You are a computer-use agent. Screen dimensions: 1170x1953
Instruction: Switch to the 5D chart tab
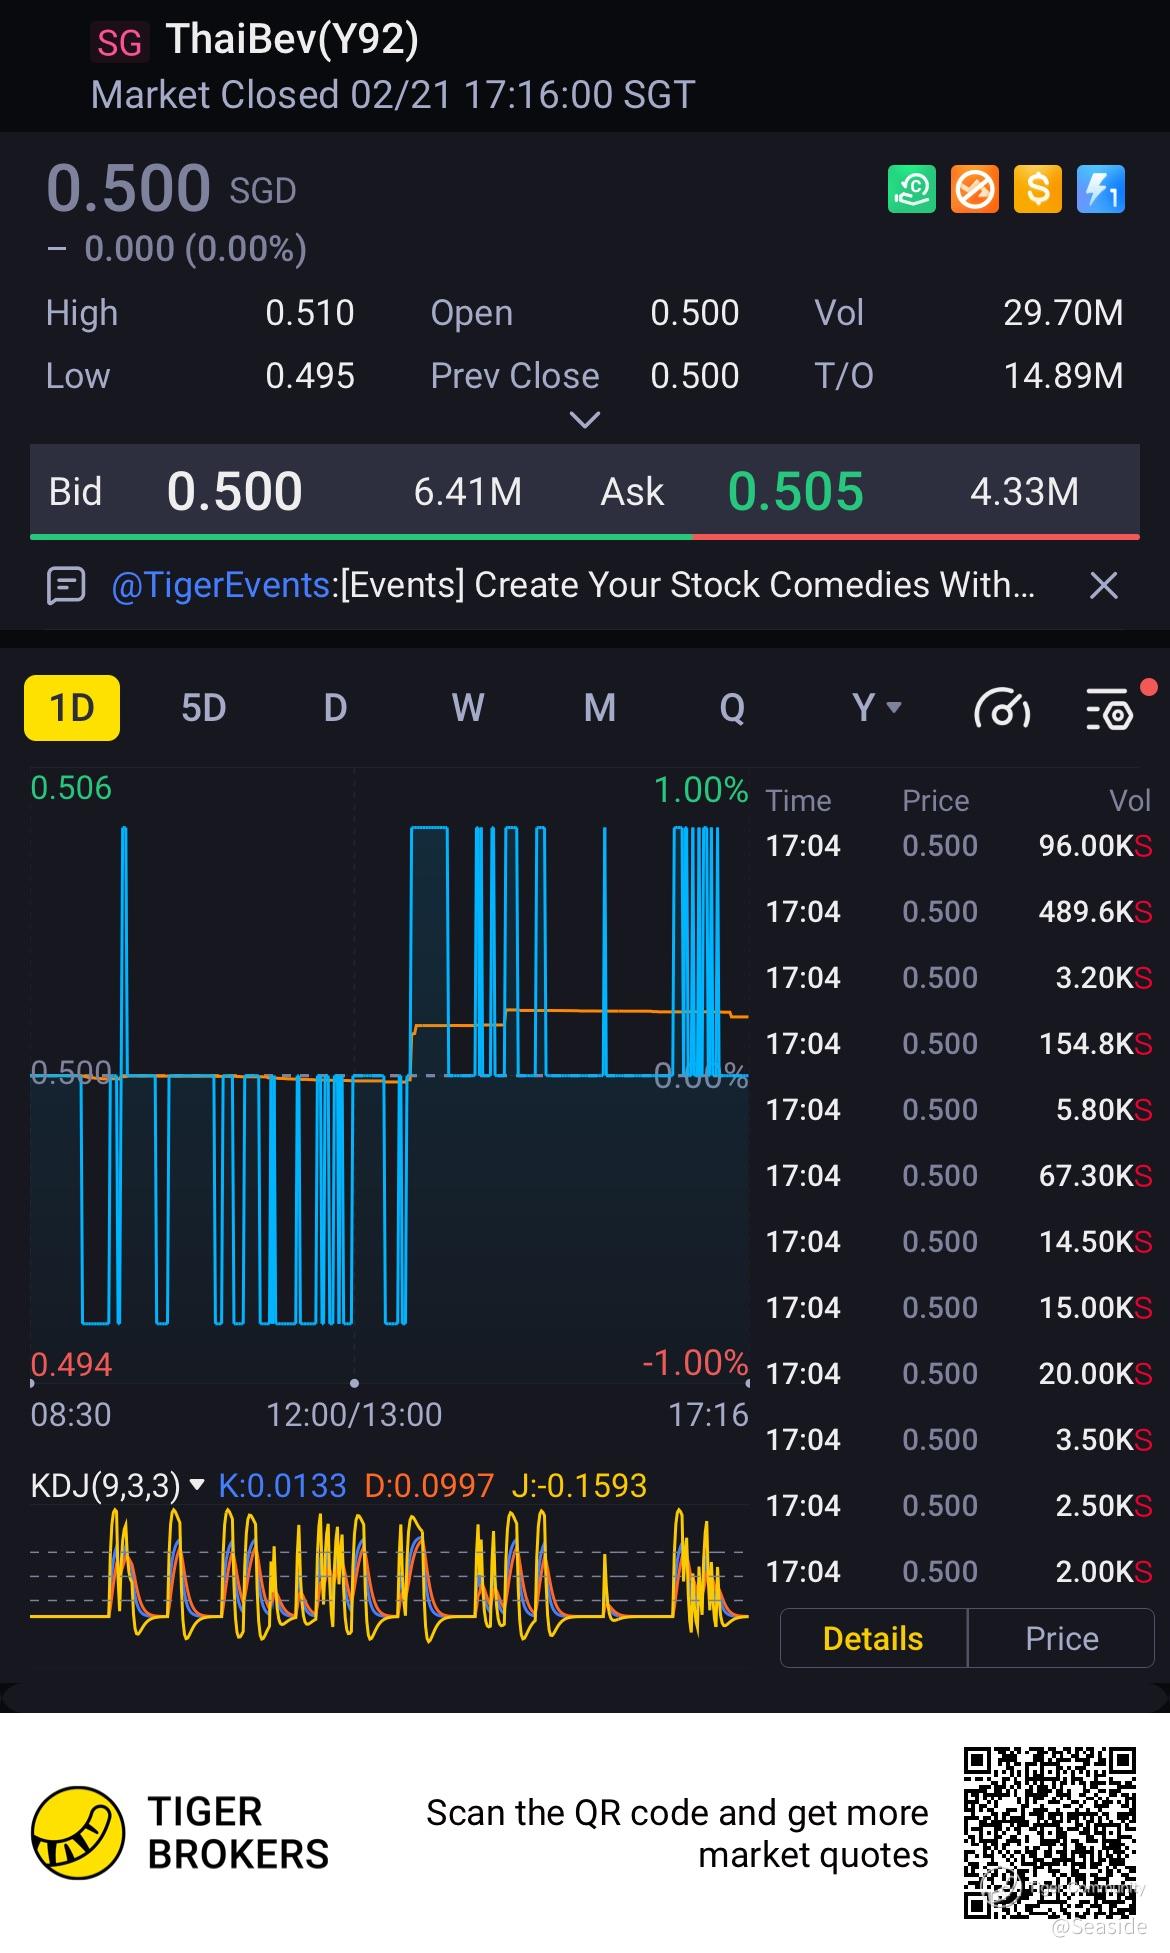tap(203, 708)
